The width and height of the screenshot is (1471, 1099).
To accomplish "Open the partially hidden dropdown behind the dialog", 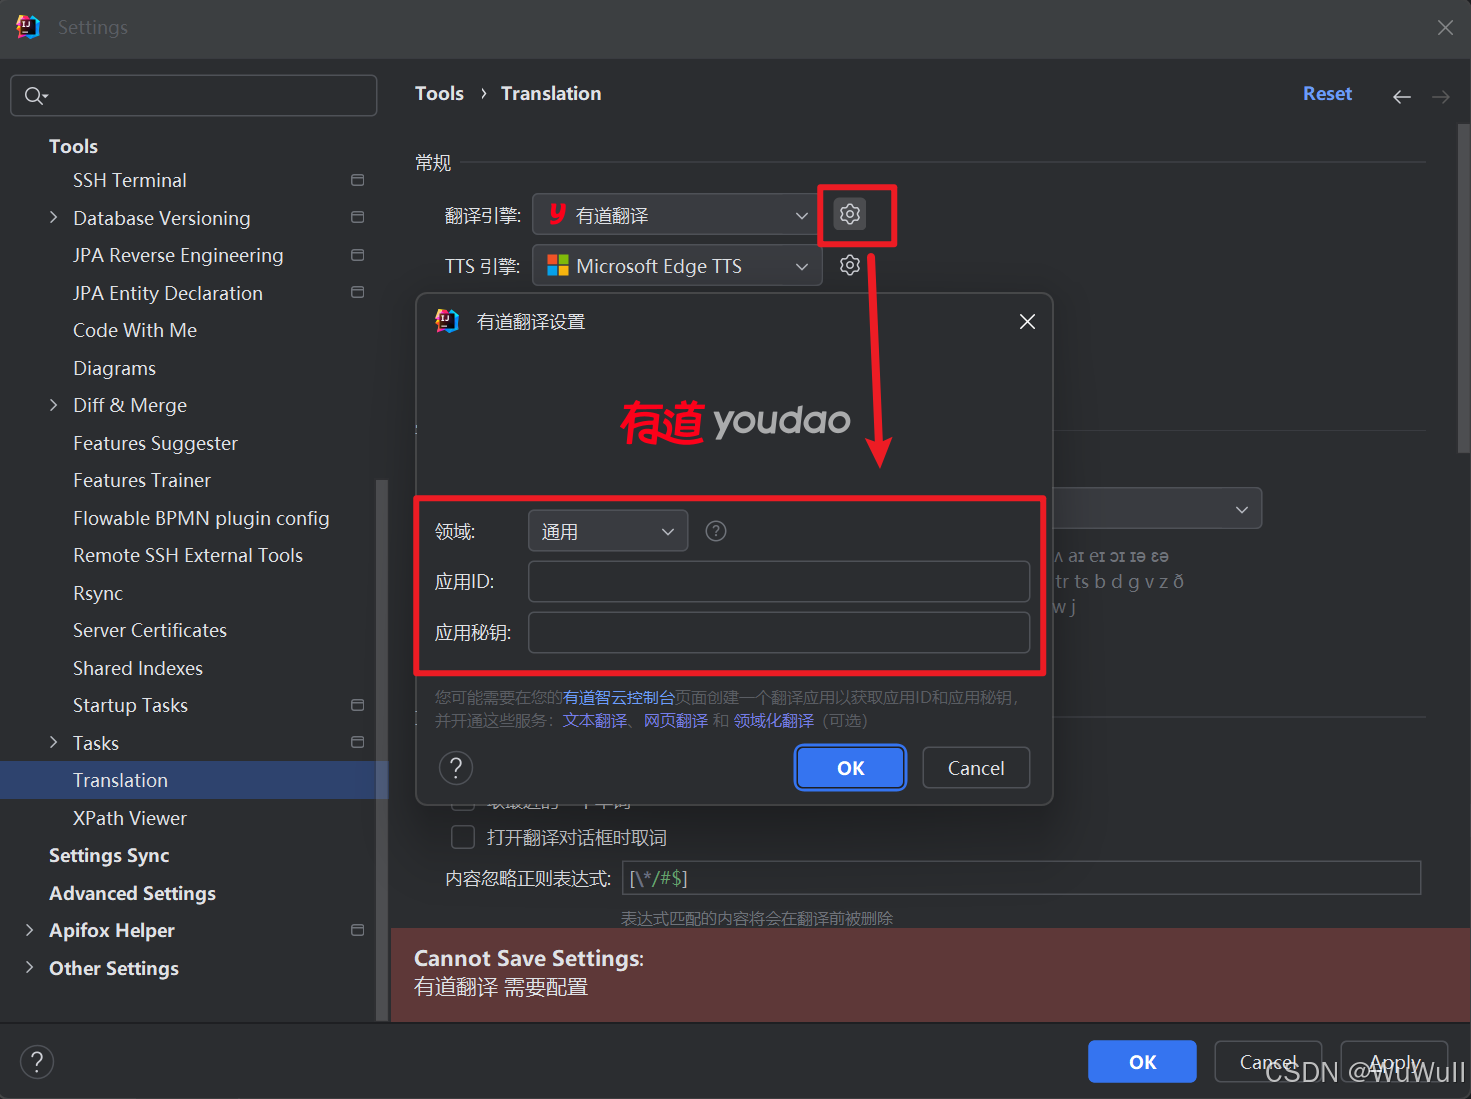I will pyautogui.click(x=1157, y=509).
